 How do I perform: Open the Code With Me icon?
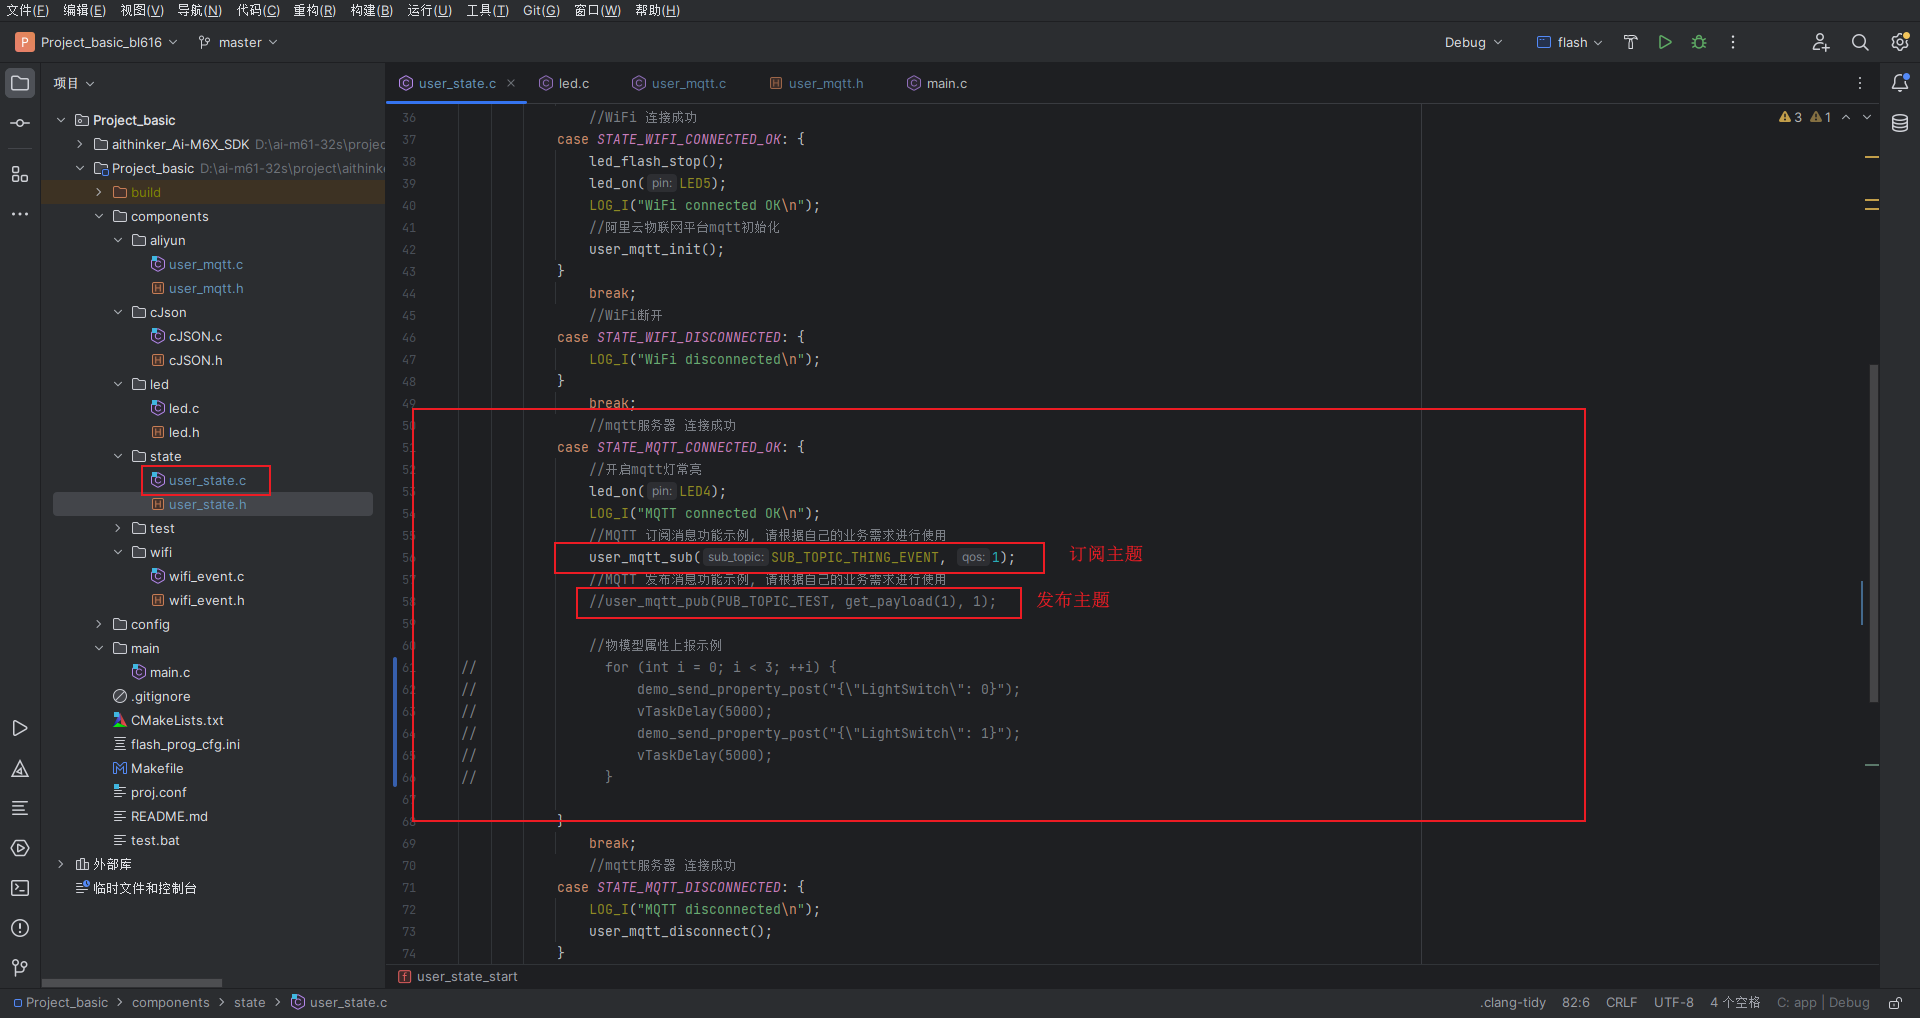click(x=1821, y=42)
